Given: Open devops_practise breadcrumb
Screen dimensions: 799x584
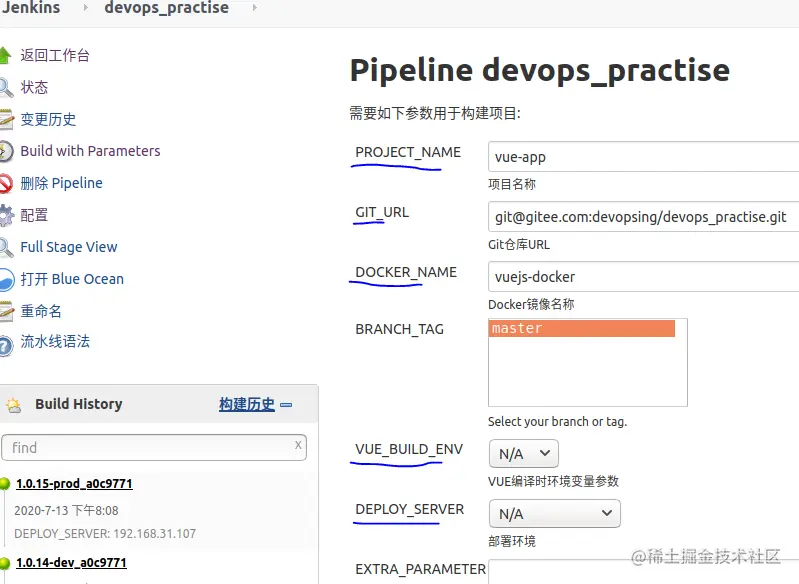Looking at the screenshot, I should pos(167,8).
